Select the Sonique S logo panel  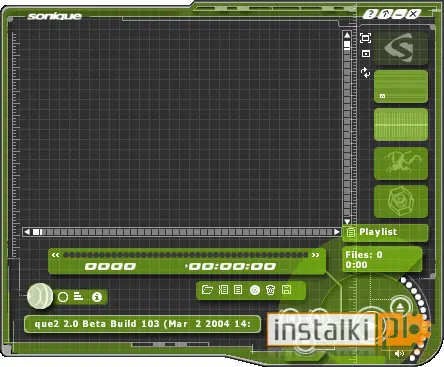[401, 48]
